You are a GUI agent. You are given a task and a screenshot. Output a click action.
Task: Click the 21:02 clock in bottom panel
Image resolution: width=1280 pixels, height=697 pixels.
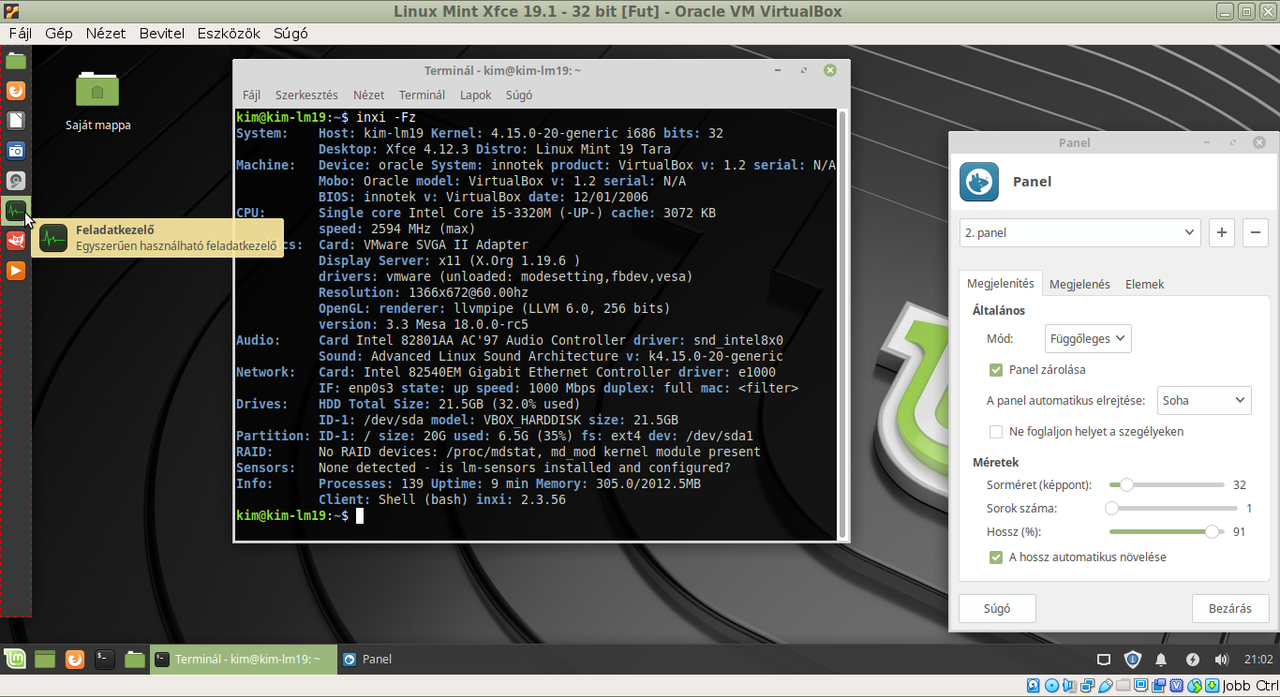[x=1258, y=660]
